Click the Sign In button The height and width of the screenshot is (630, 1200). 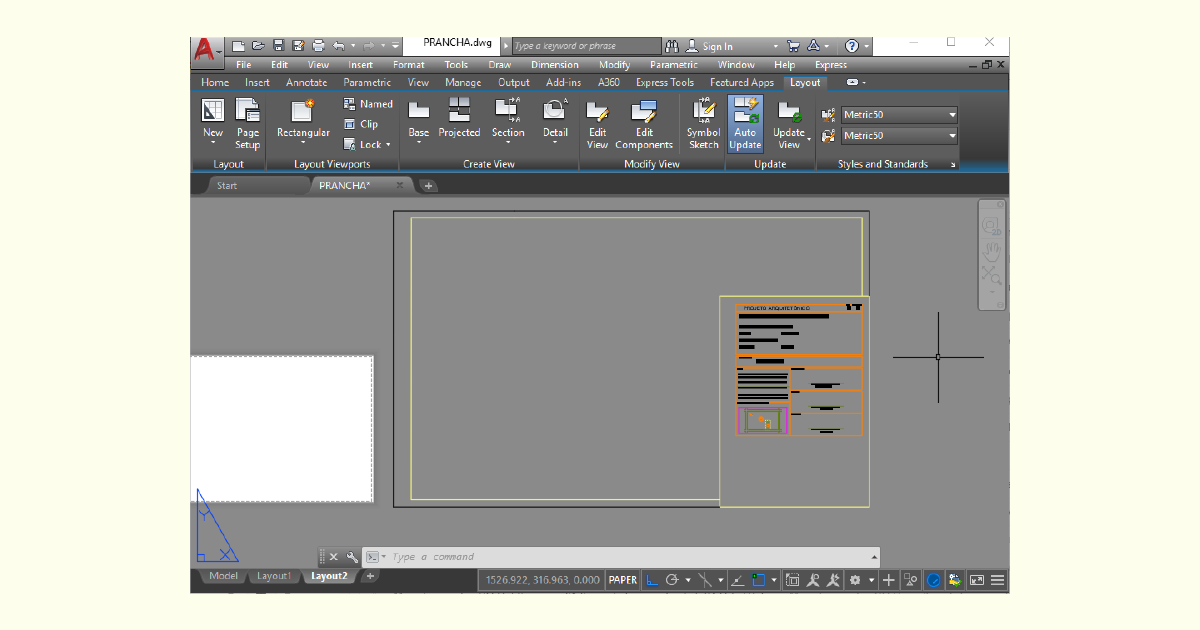tap(709, 46)
